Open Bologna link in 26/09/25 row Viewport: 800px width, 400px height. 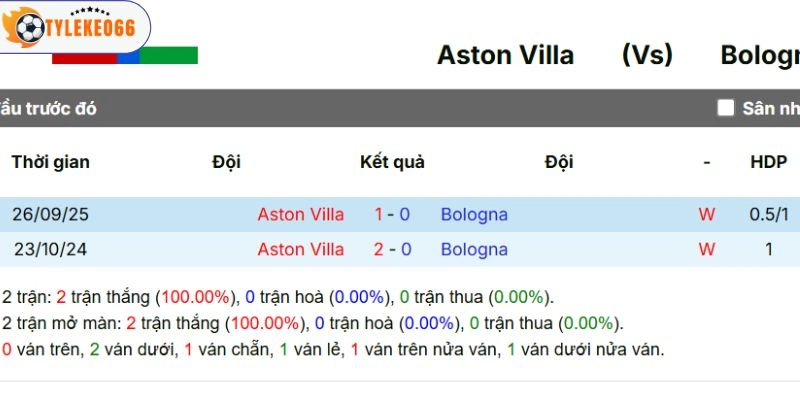point(474,214)
